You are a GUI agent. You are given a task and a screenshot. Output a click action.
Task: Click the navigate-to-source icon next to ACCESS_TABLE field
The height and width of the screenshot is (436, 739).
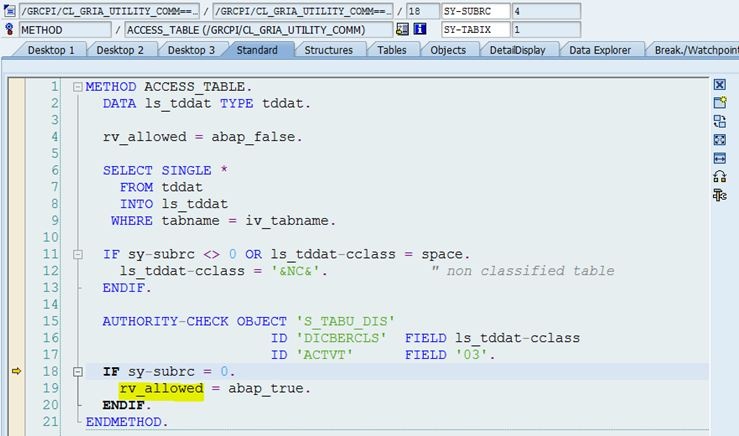[402, 29]
